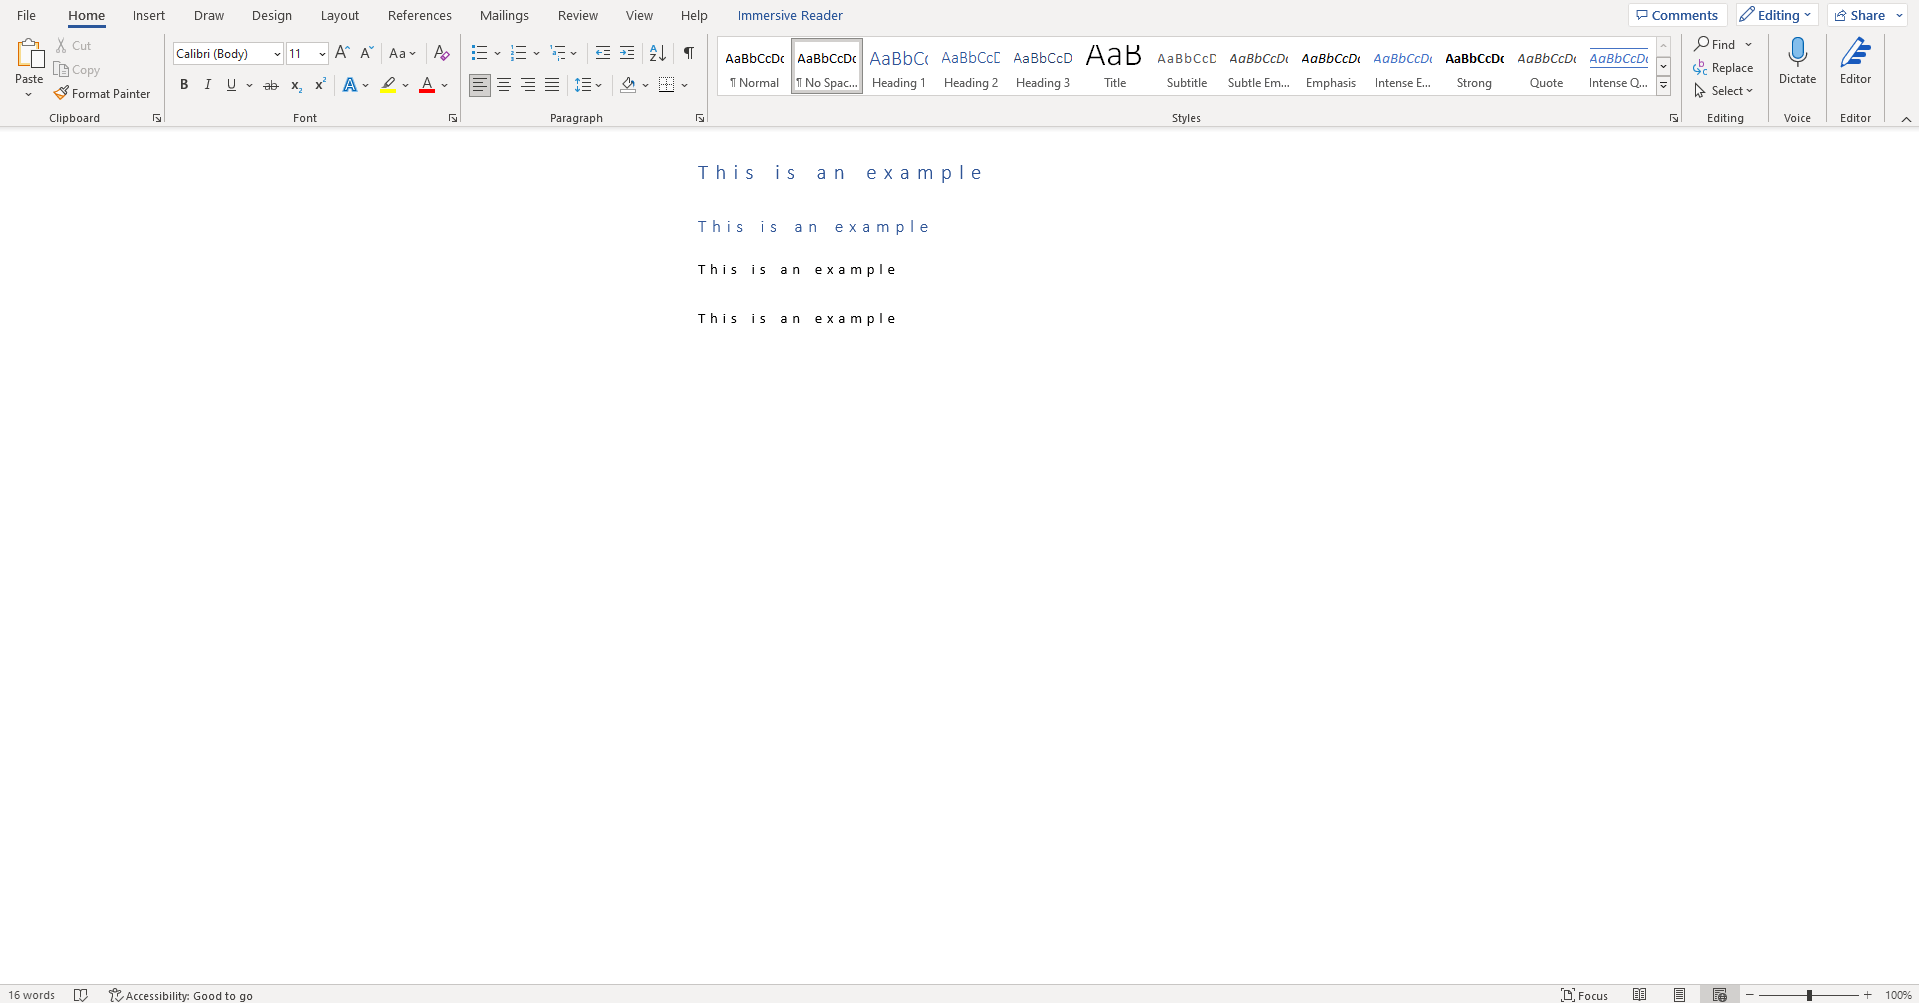1919x1003 pixels.
Task: Apply the Title style
Action: click(x=1115, y=67)
